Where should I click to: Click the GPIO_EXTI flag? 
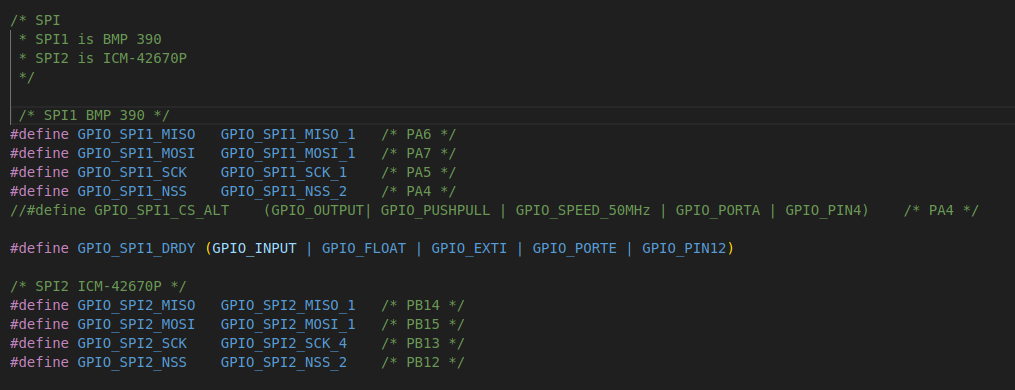click(469, 248)
